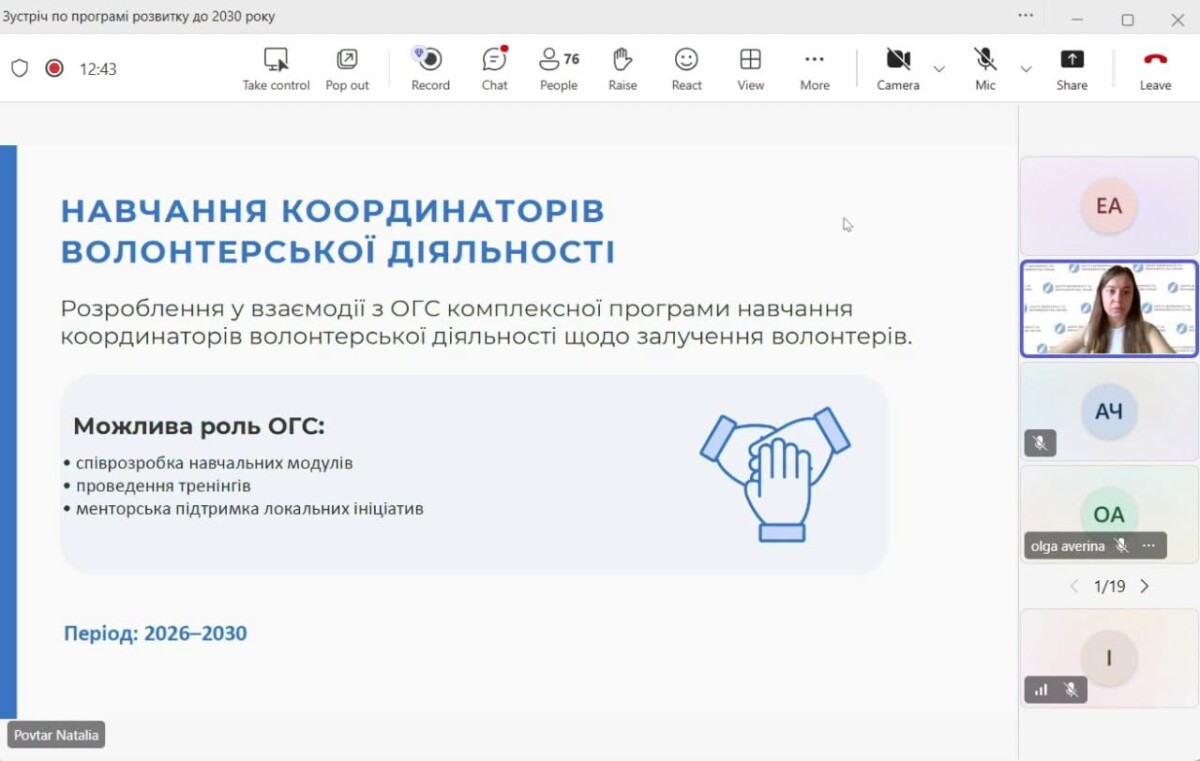Click the olga averina name label

1068,546
